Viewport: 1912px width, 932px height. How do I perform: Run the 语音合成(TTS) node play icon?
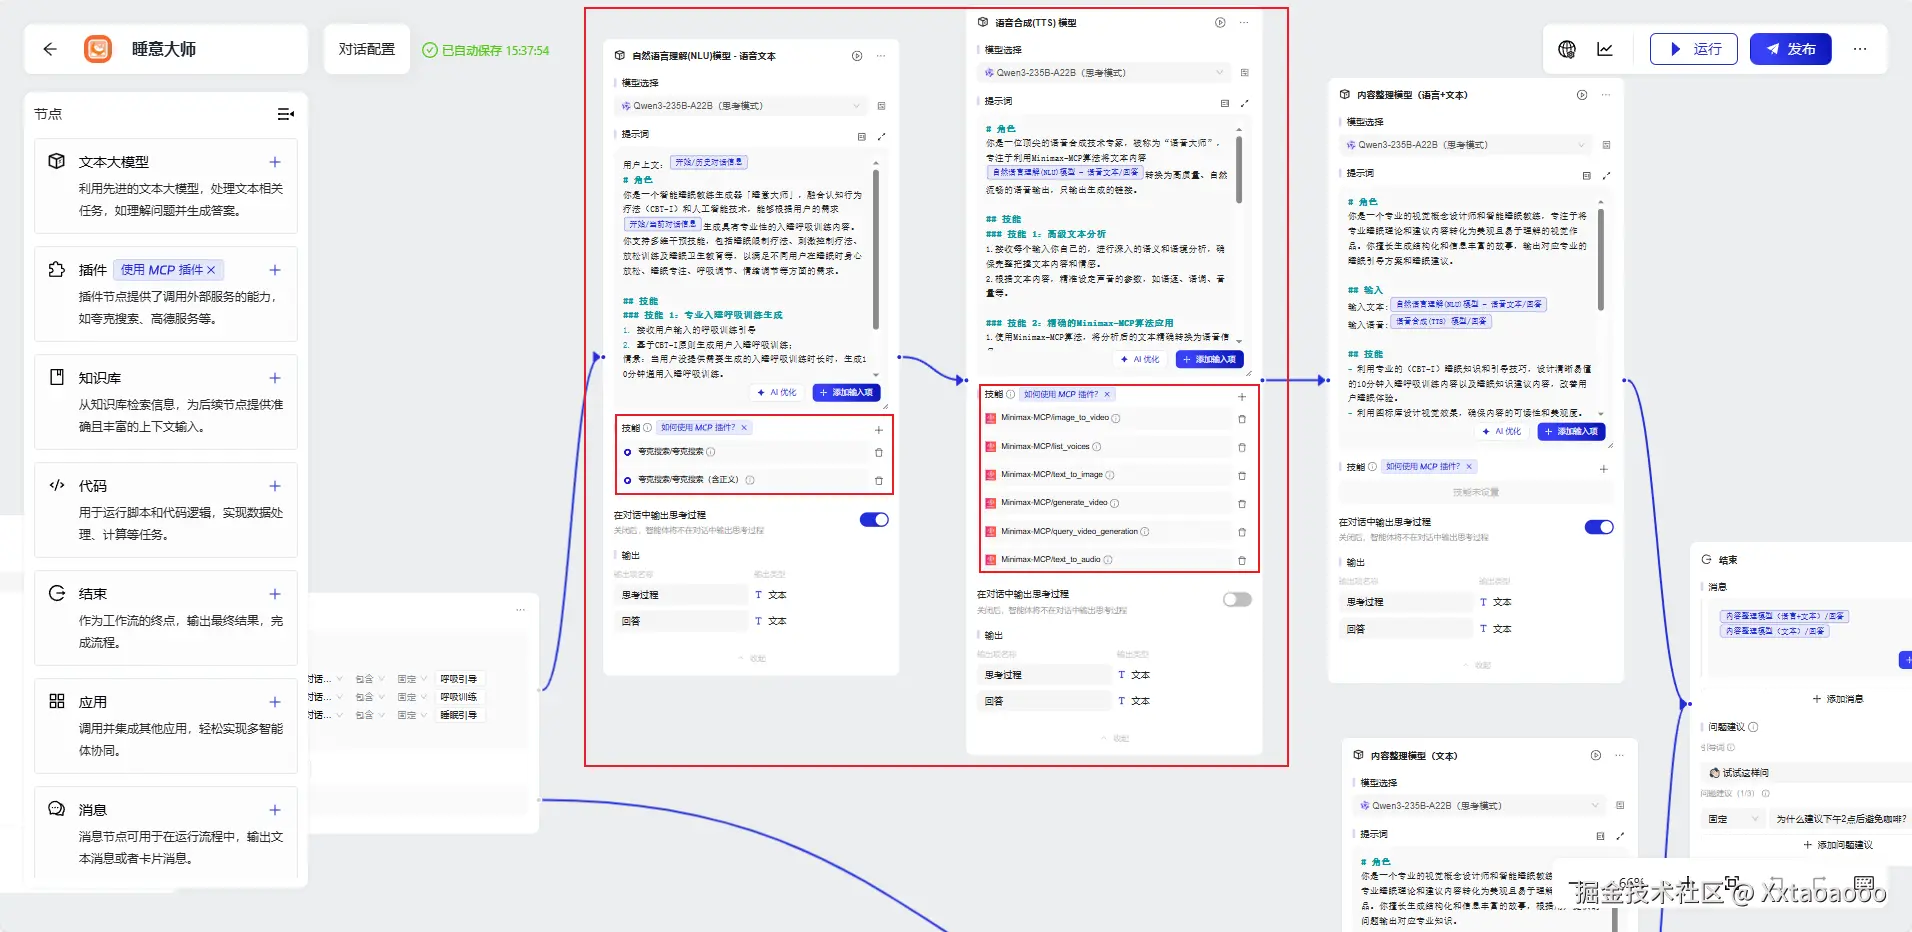[1220, 22]
